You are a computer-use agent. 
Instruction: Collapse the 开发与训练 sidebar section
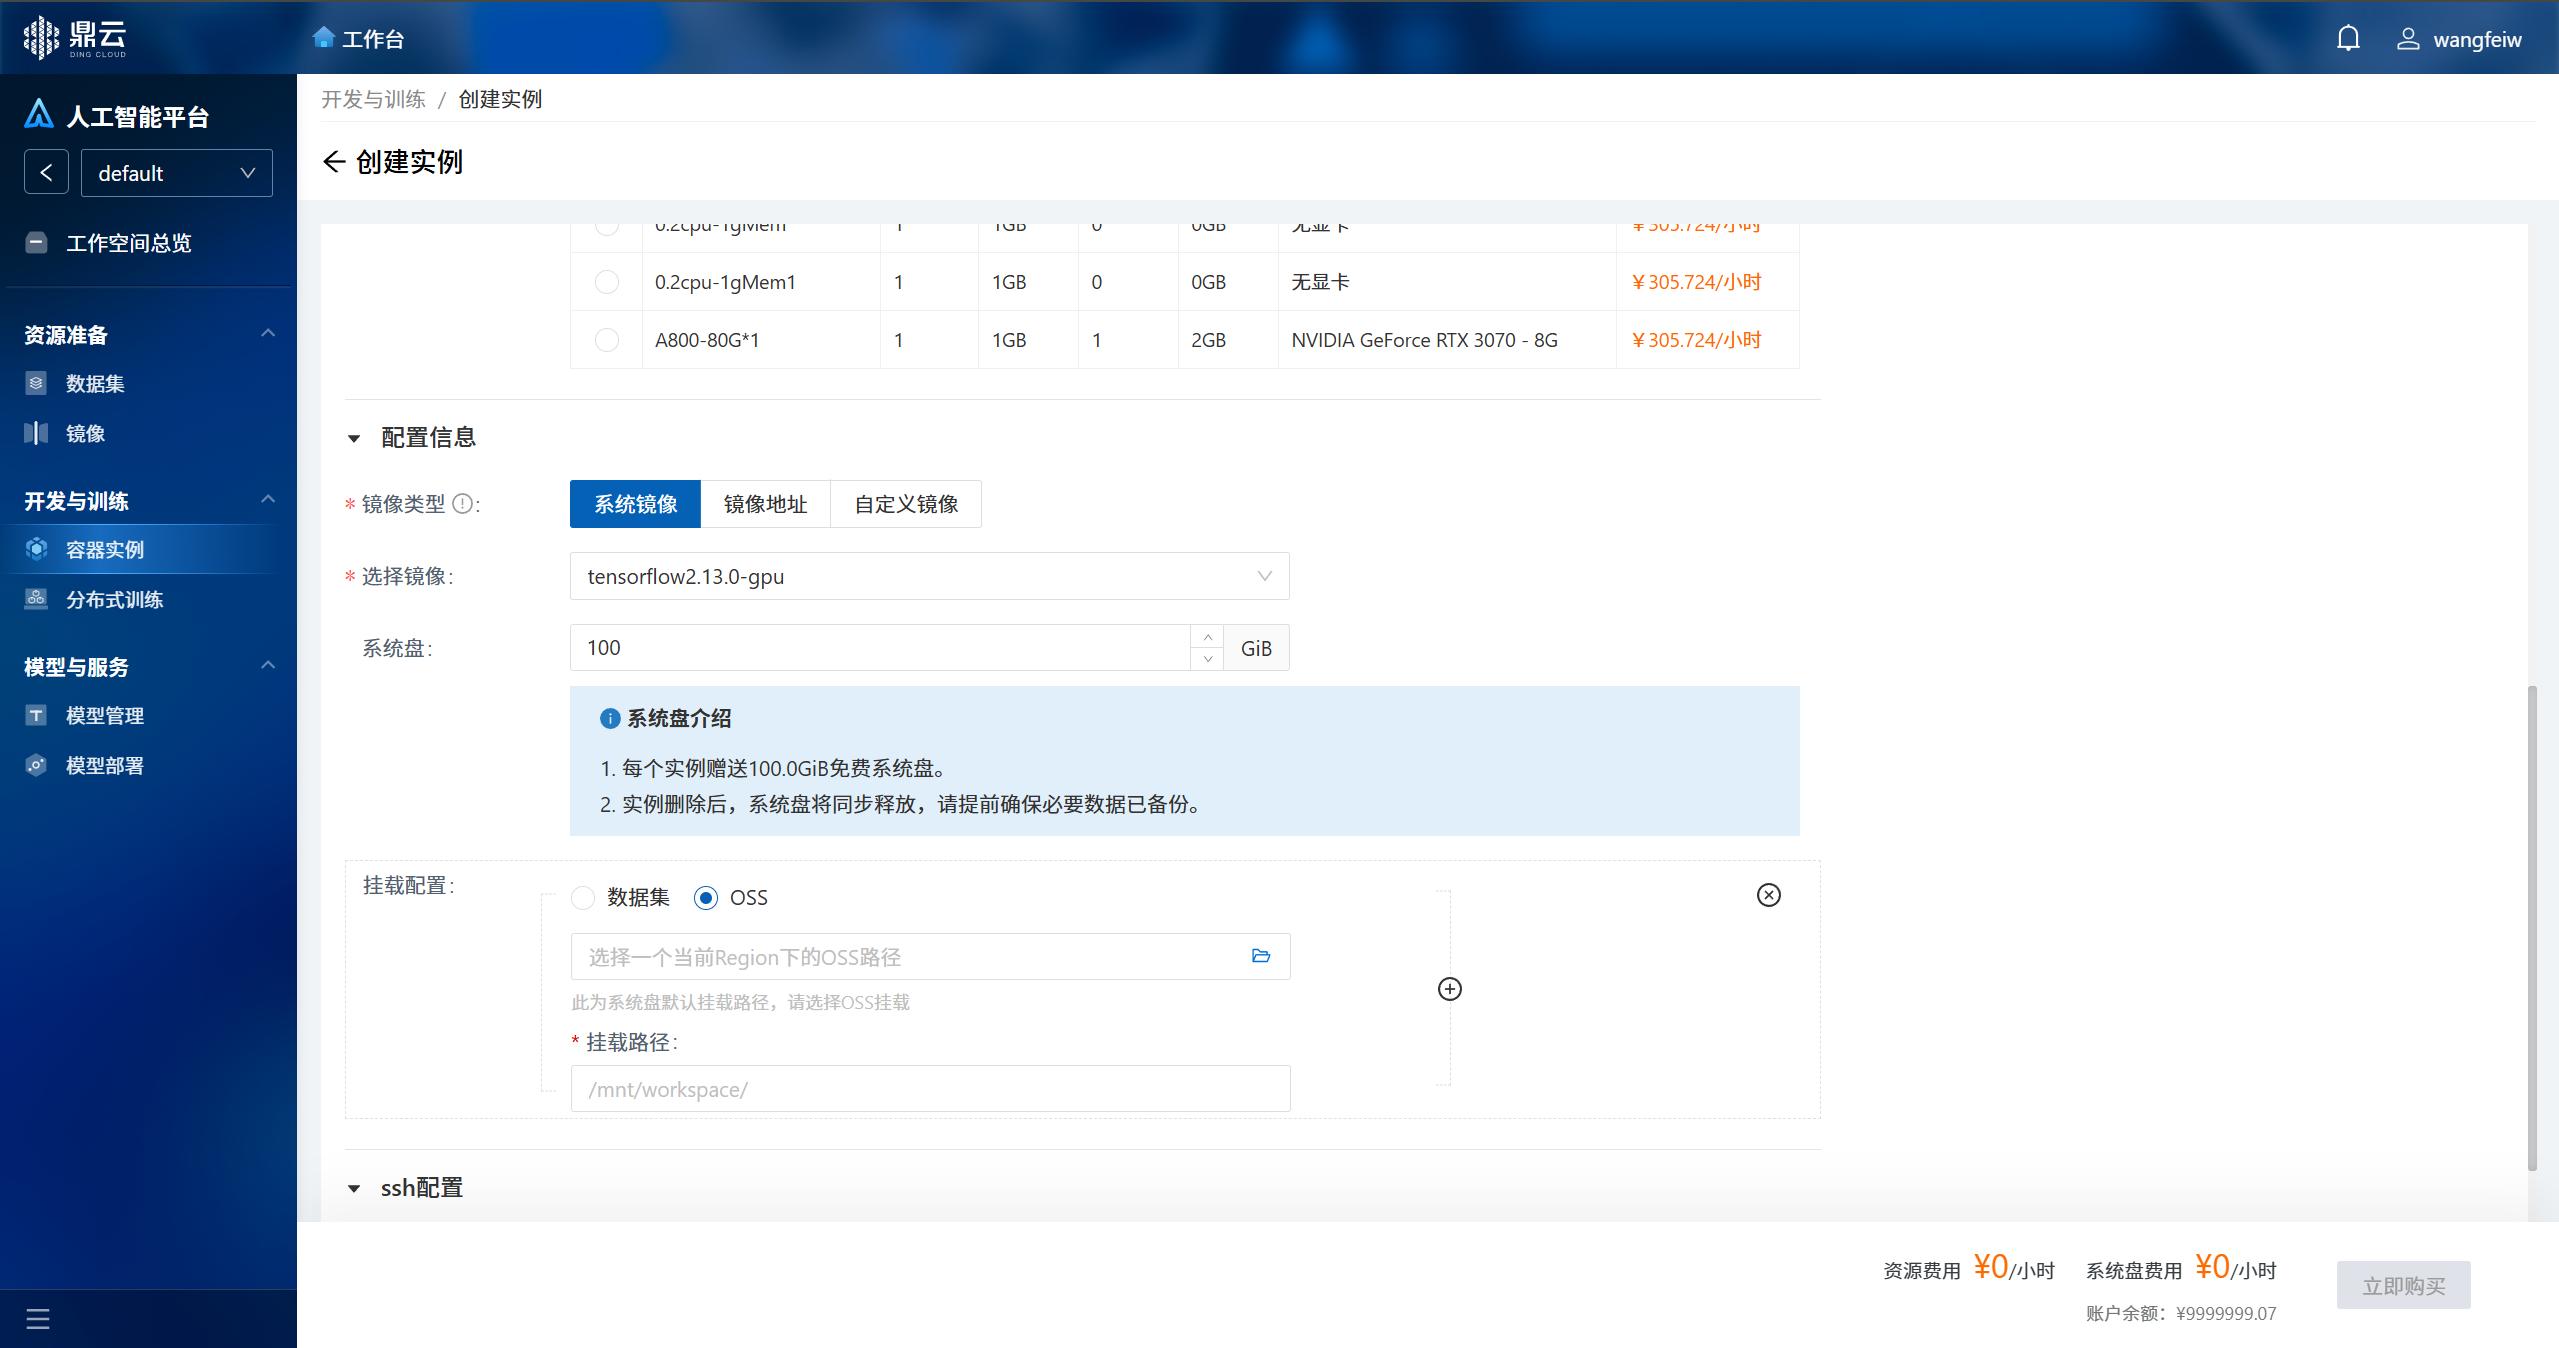pos(268,499)
